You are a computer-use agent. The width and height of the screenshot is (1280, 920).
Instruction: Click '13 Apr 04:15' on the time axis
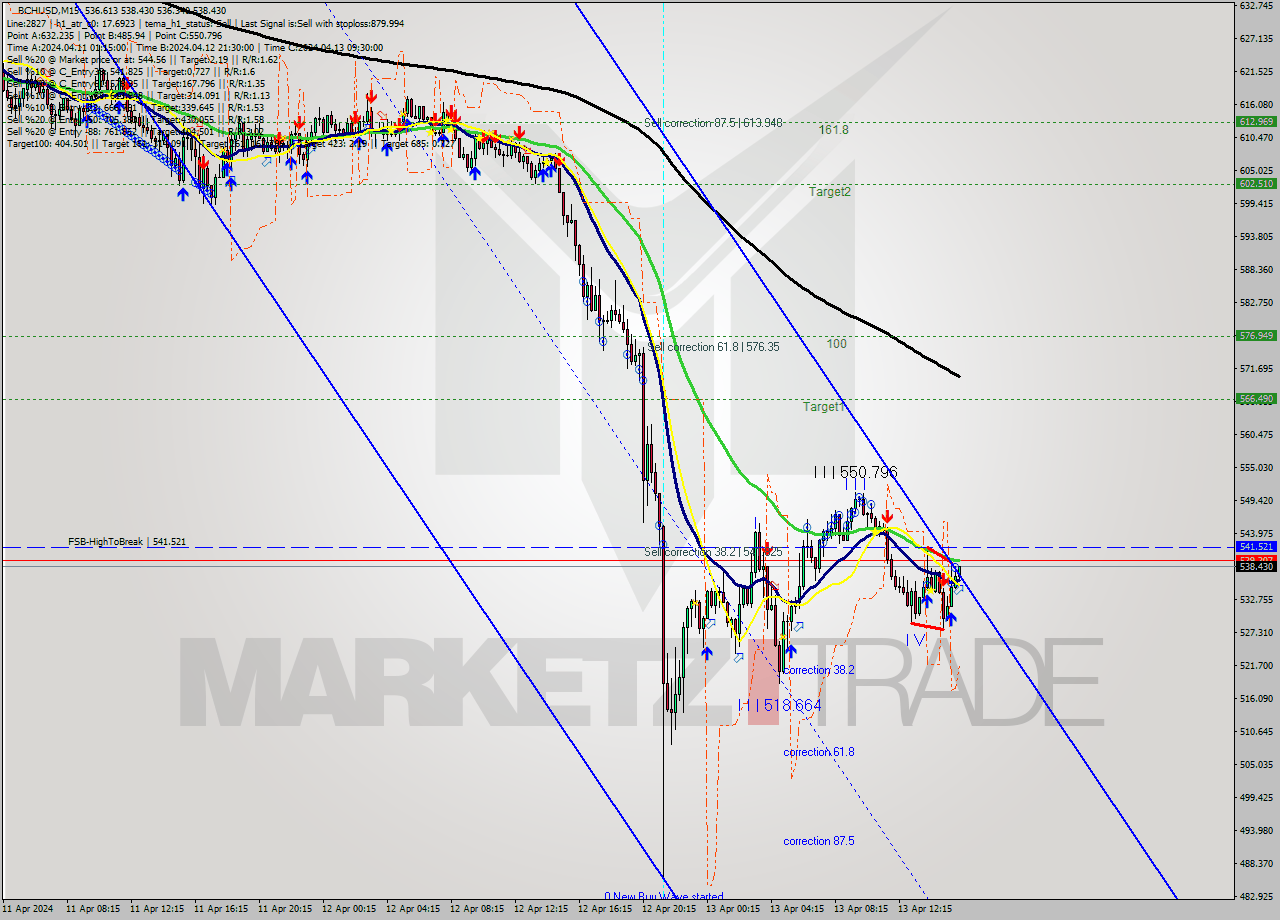[x=797, y=910]
